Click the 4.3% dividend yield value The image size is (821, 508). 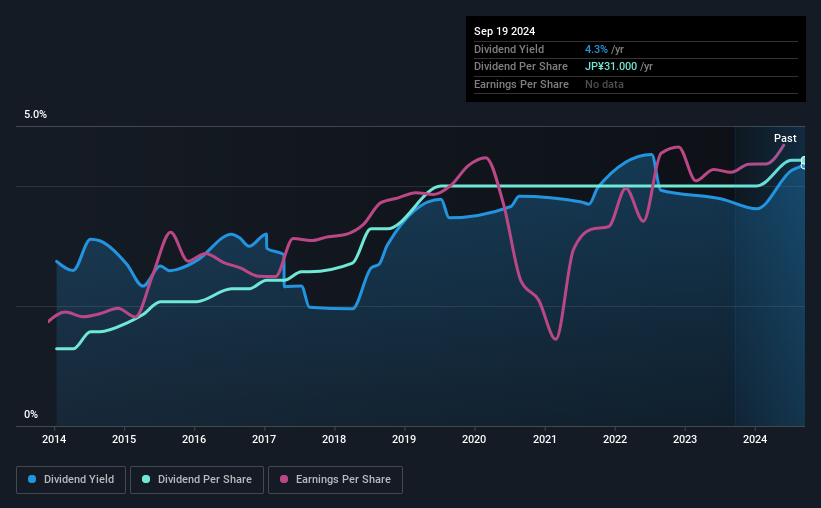tap(596, 49)
